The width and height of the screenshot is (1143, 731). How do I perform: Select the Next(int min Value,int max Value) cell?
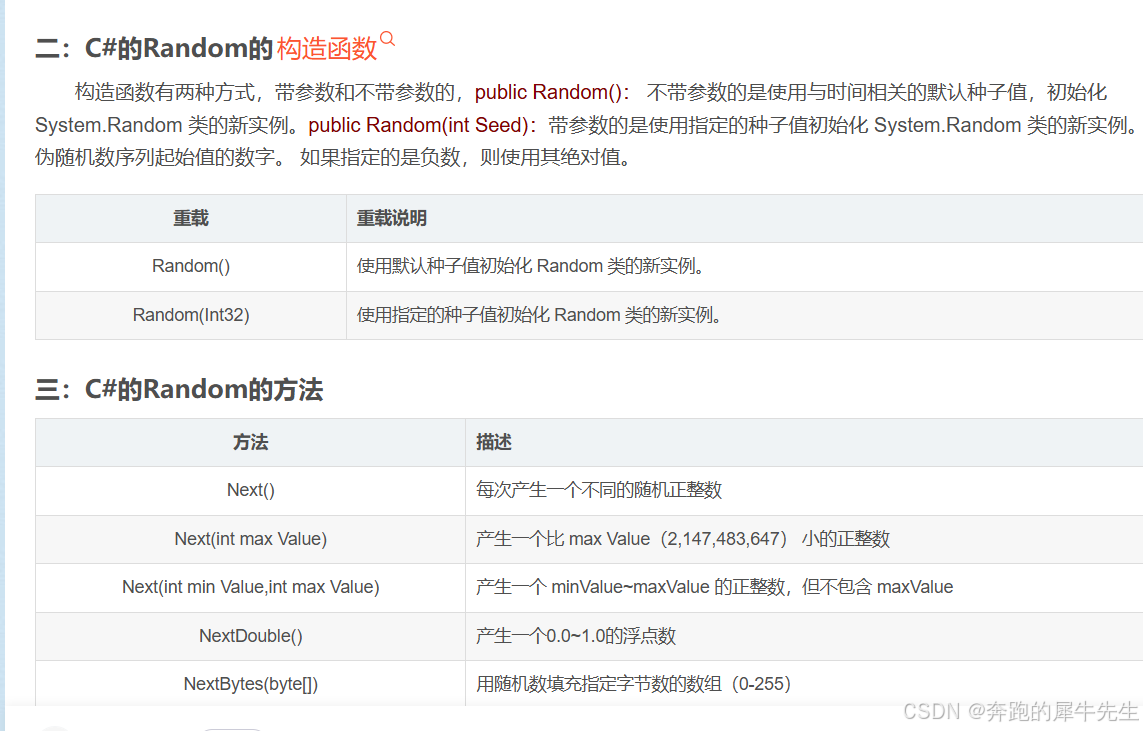tap(251, 587)
